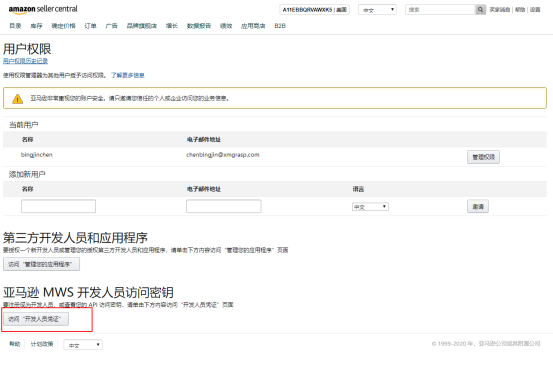Open 设置 link in header

coord(535,10)
